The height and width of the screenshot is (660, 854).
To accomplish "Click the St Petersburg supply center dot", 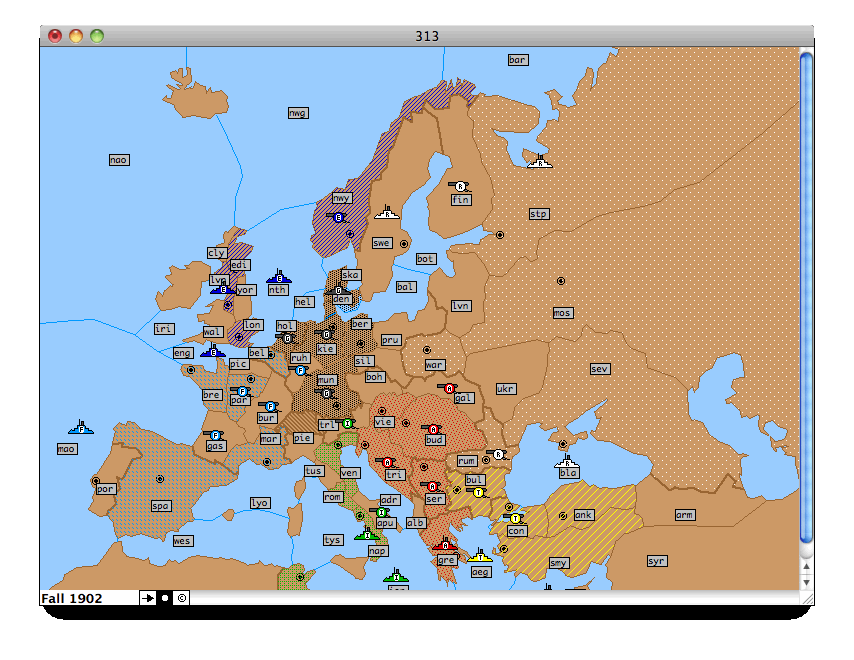I will pyautogui.click(x=499, y=235).
